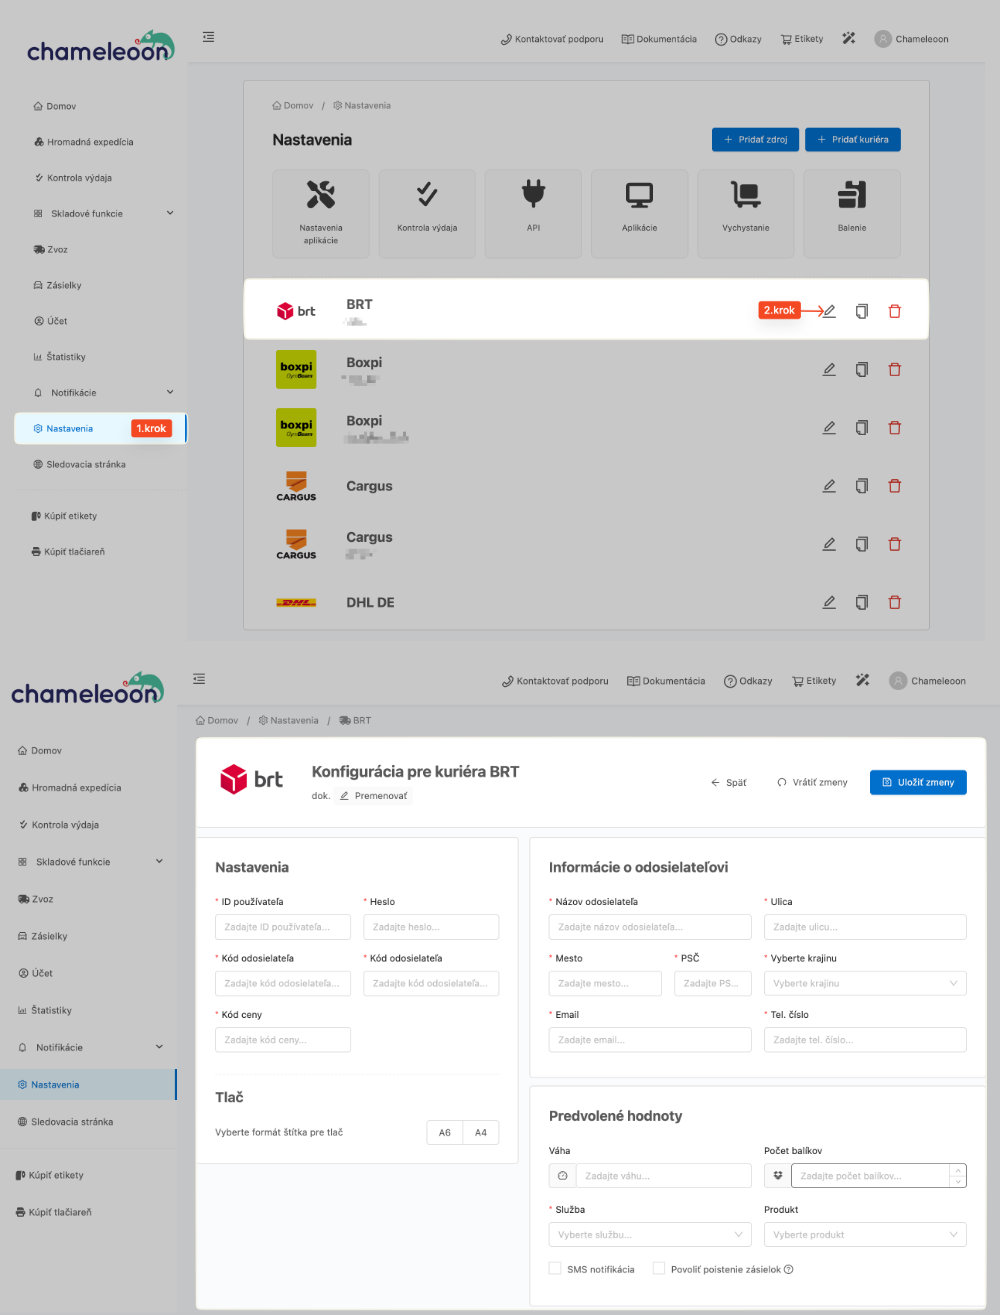Select A4 label print format
Image resolution: width=1000 pixels, height=1315 pixels.
[x=481, y=1133]
